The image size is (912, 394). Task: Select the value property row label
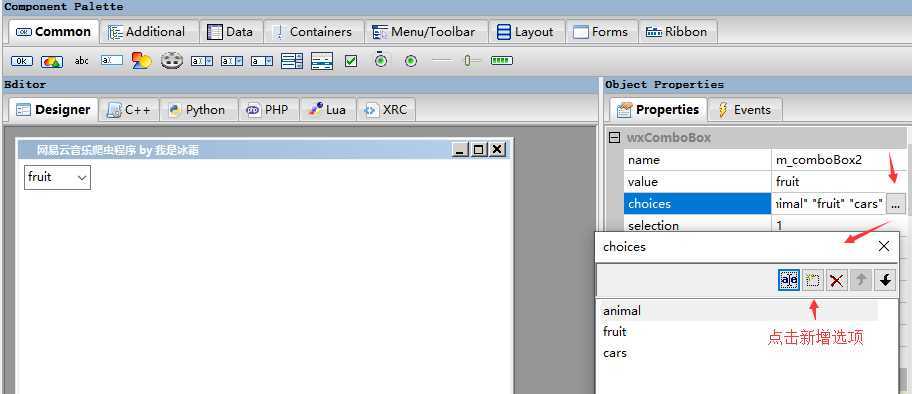(697, 182)
